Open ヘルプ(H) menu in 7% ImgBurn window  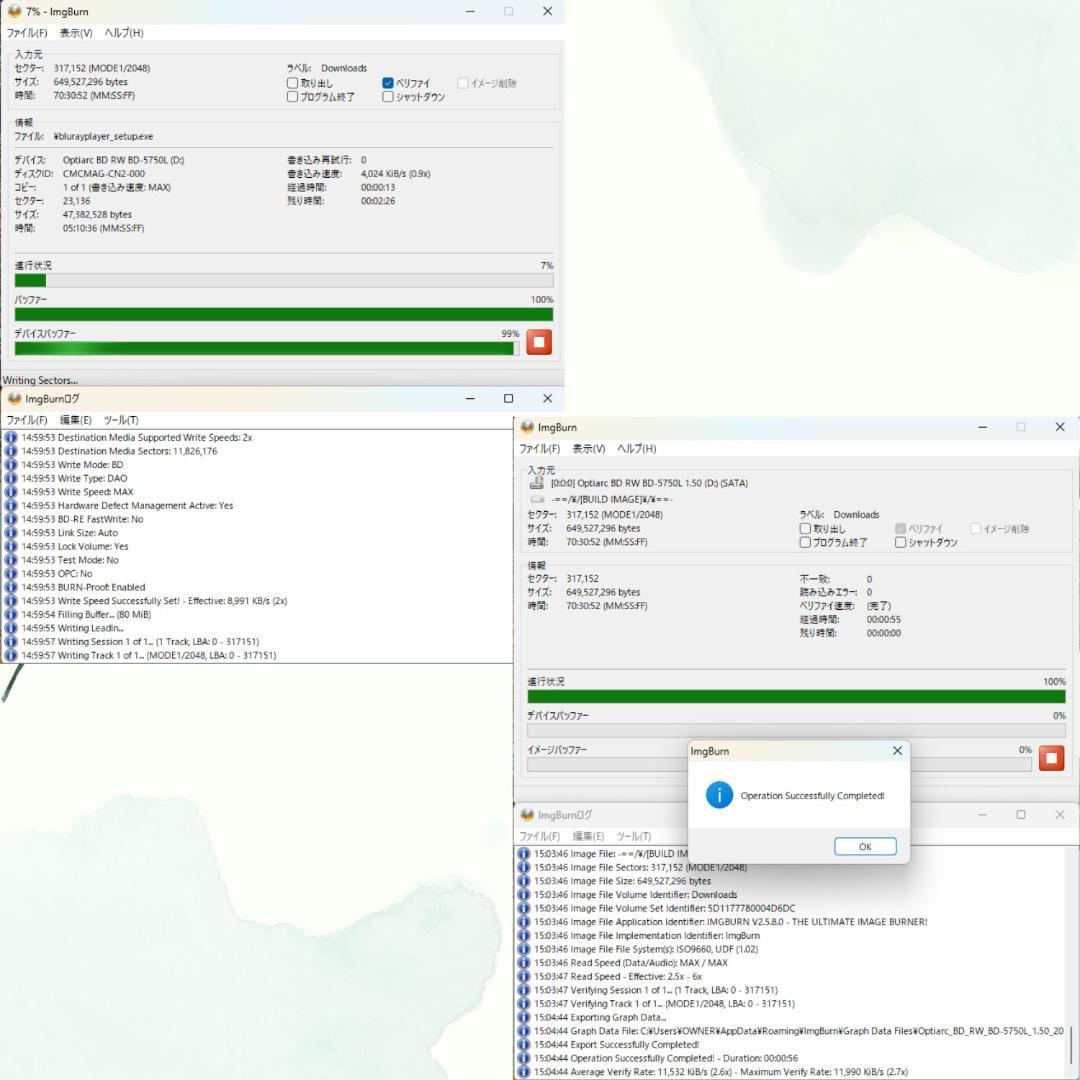[124, 32]
